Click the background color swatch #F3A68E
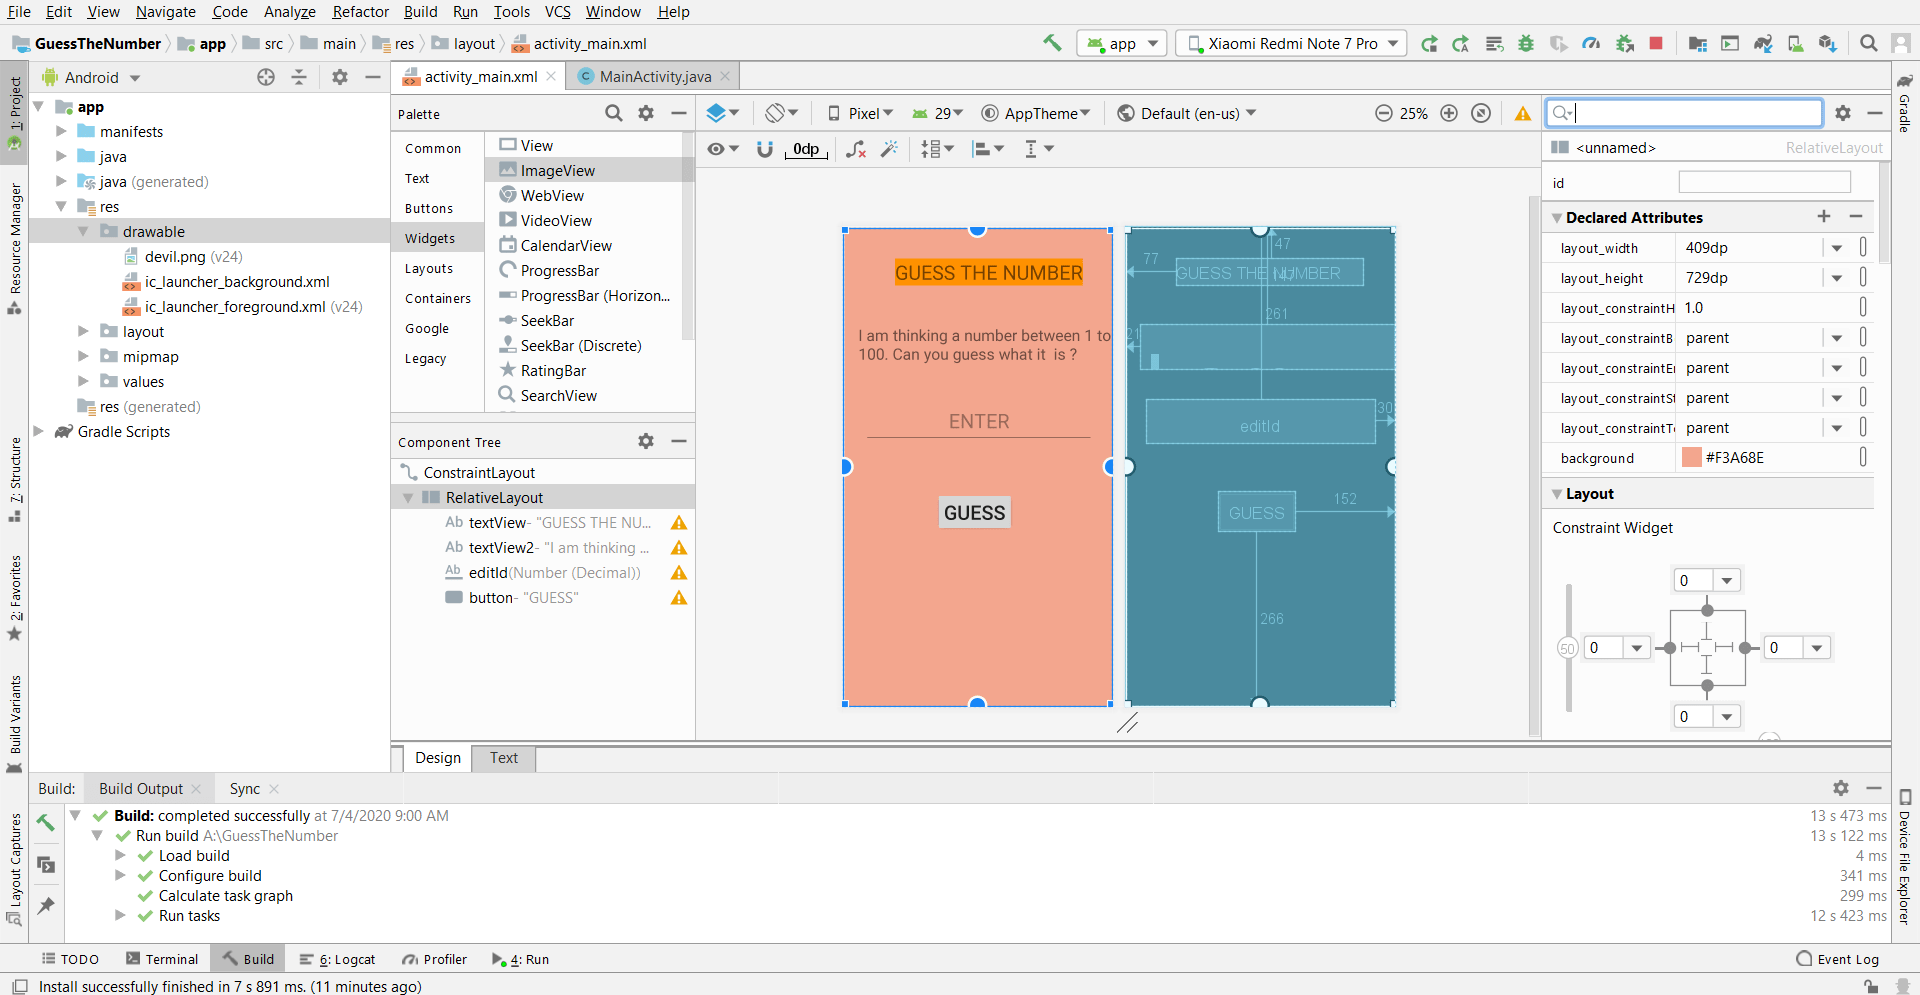Image resolution: width=1920 pixels, height=995 pixels. (x=1691, y=458)
